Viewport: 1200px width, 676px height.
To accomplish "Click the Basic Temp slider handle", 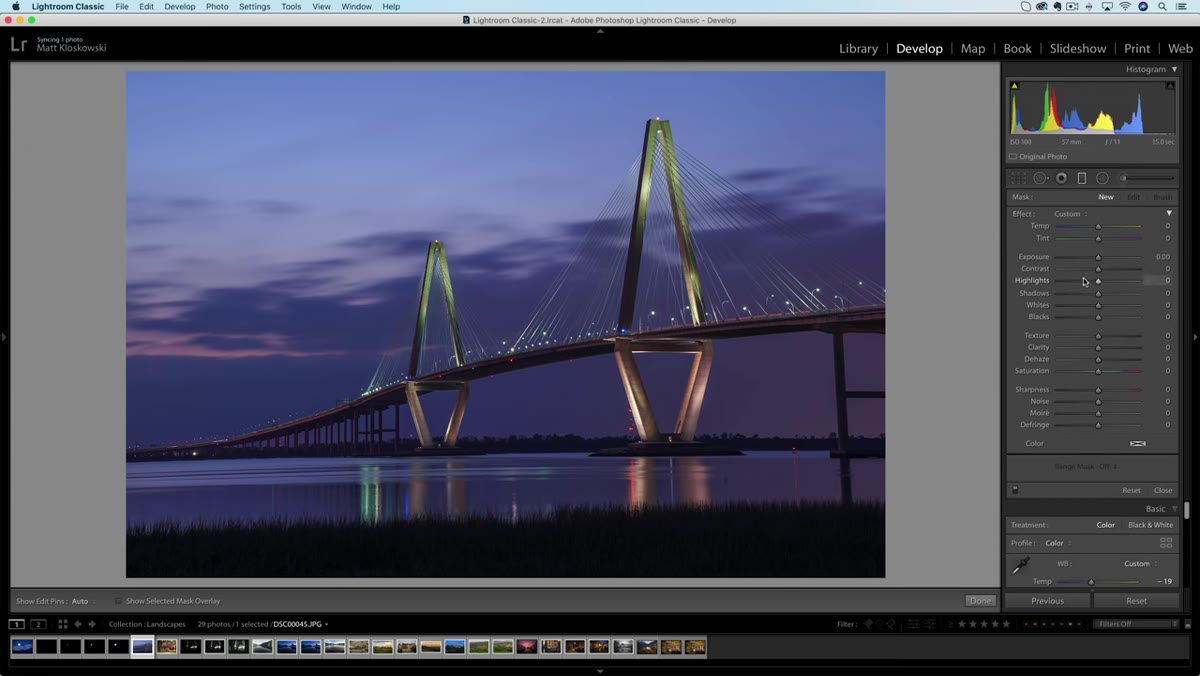I will point(1091,582).
